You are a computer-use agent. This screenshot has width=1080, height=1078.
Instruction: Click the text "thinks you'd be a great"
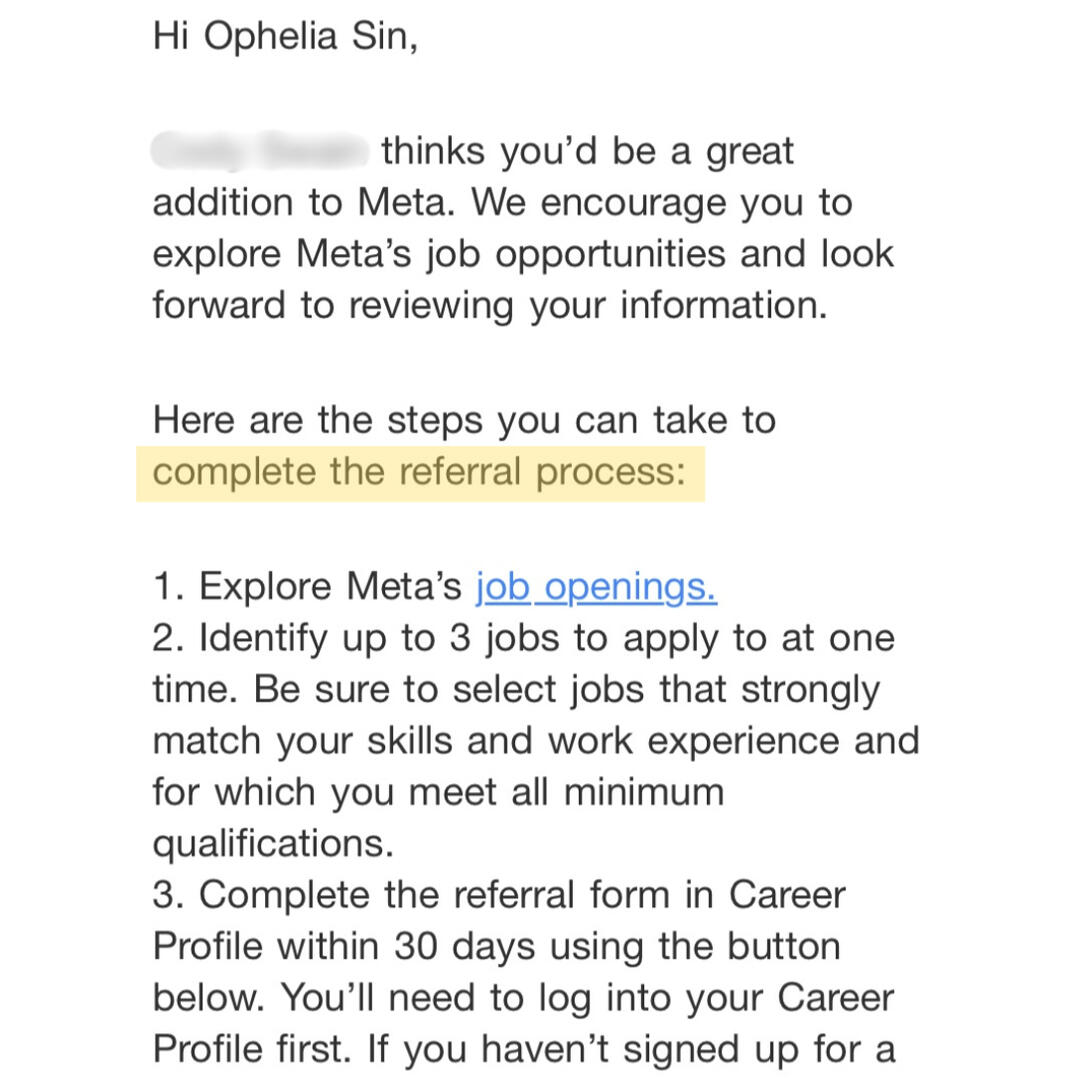pos(588,152)
